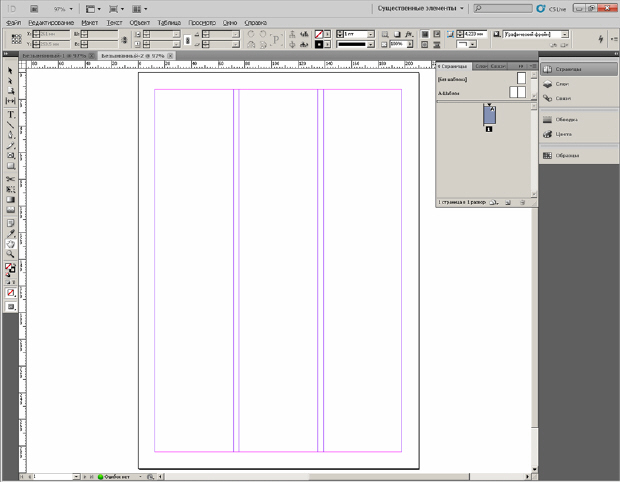Select the Zoom tool
The width and height of the screenshot is (620, 482).
(10, 254)
